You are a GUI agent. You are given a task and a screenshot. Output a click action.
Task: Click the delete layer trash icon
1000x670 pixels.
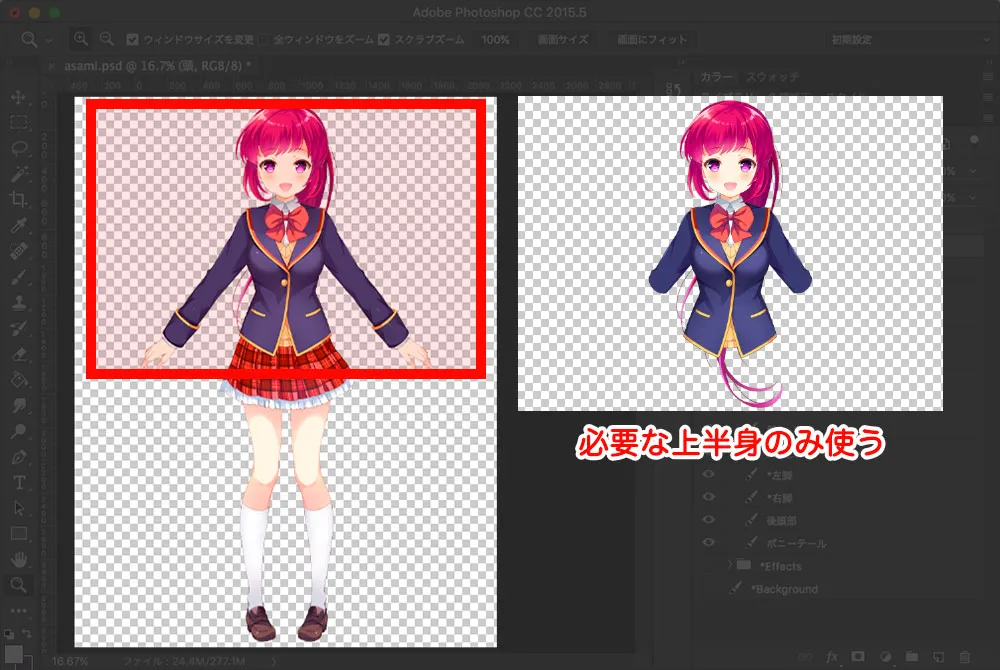click(965, 657)
